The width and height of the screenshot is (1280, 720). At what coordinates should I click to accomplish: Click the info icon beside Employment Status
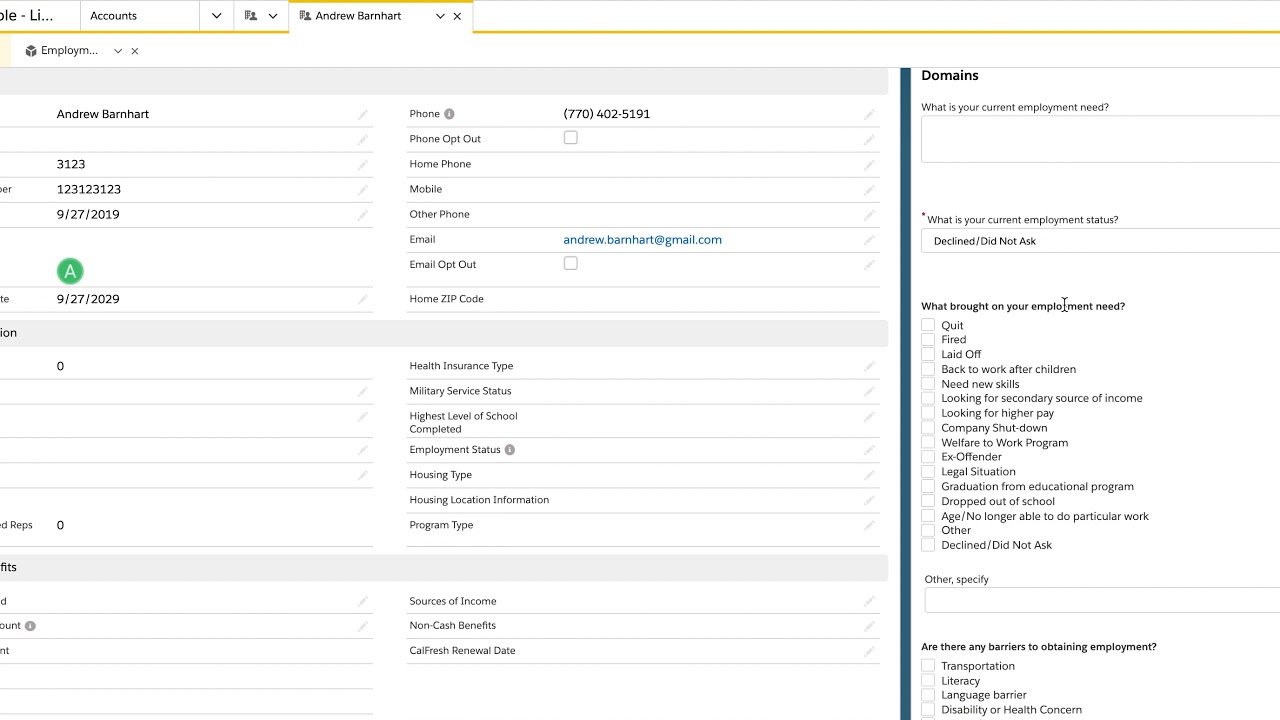pyautogui.click(x=509, y=450)
